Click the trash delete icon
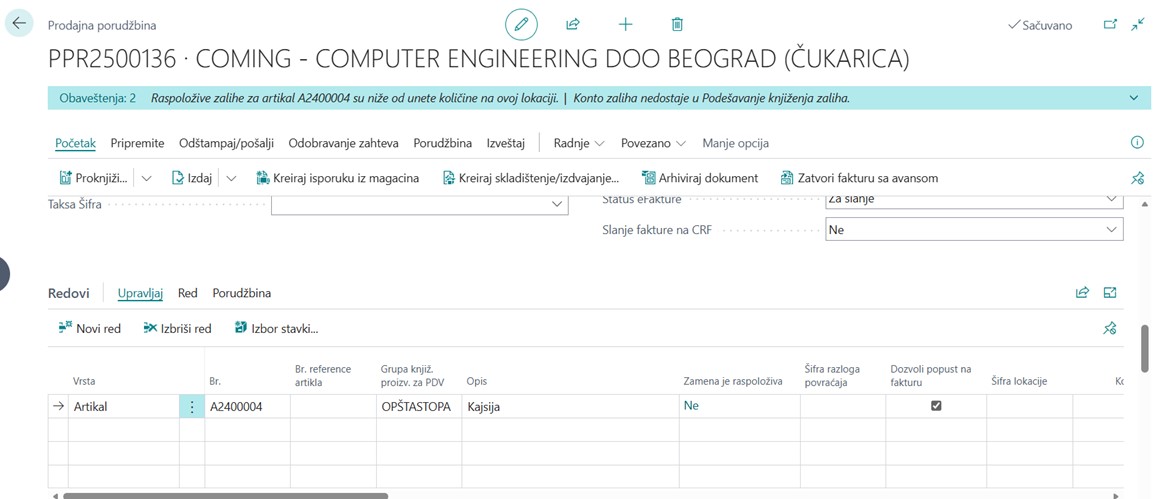Screen dimensions: 1156x499 [x=677, y=24]
